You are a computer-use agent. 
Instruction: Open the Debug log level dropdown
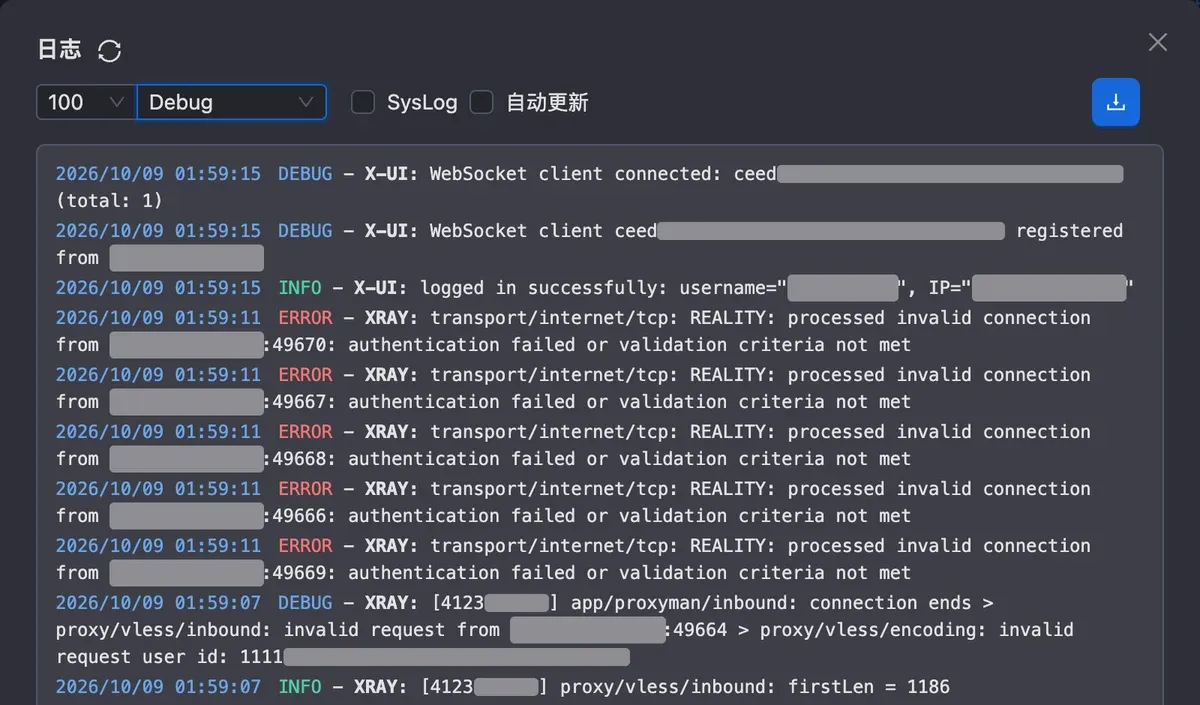[231, 102]
